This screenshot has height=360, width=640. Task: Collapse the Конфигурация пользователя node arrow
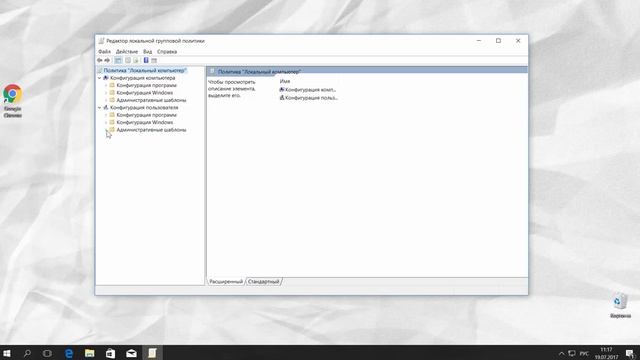click(x=99, y=107)
